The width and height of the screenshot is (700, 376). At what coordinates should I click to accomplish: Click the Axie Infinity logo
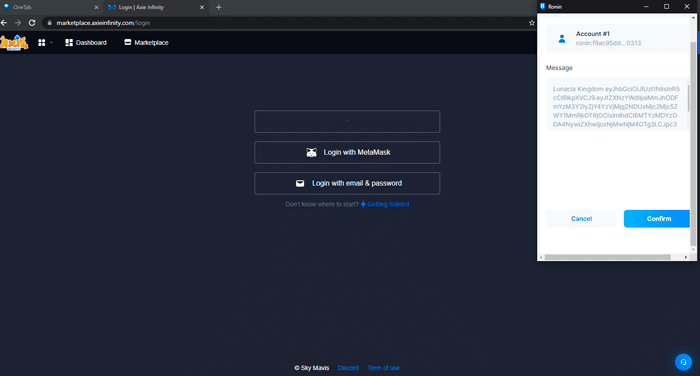tap(14, 43)
